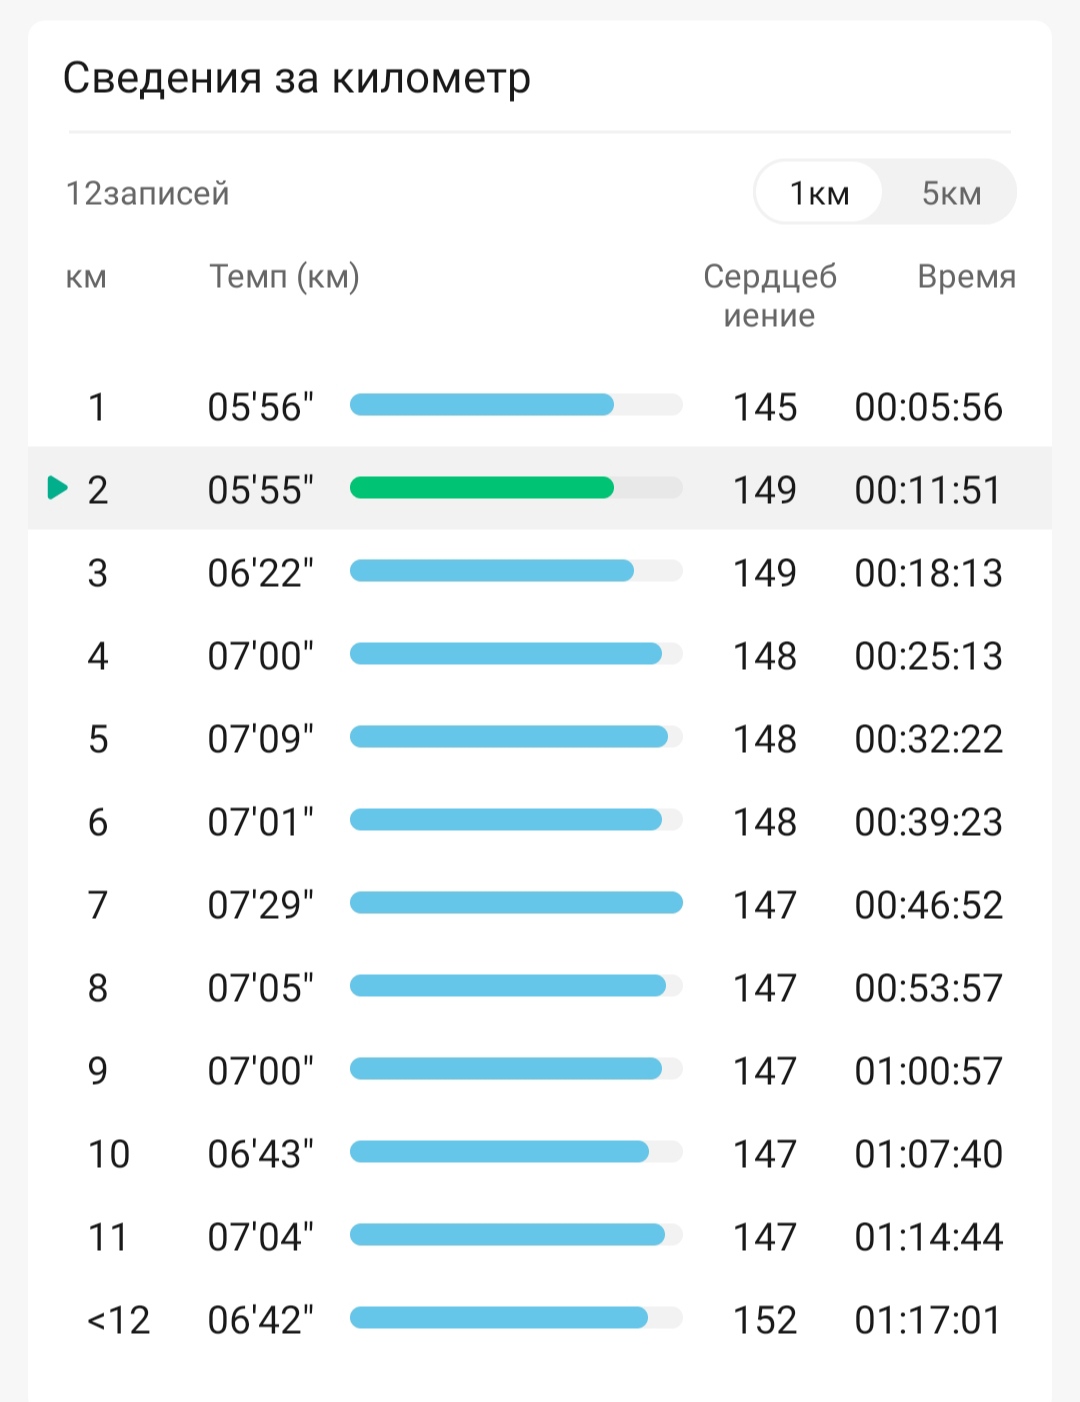
Task: Select the last <12 partial kilometer row
Action: (x=540, y=1319)
